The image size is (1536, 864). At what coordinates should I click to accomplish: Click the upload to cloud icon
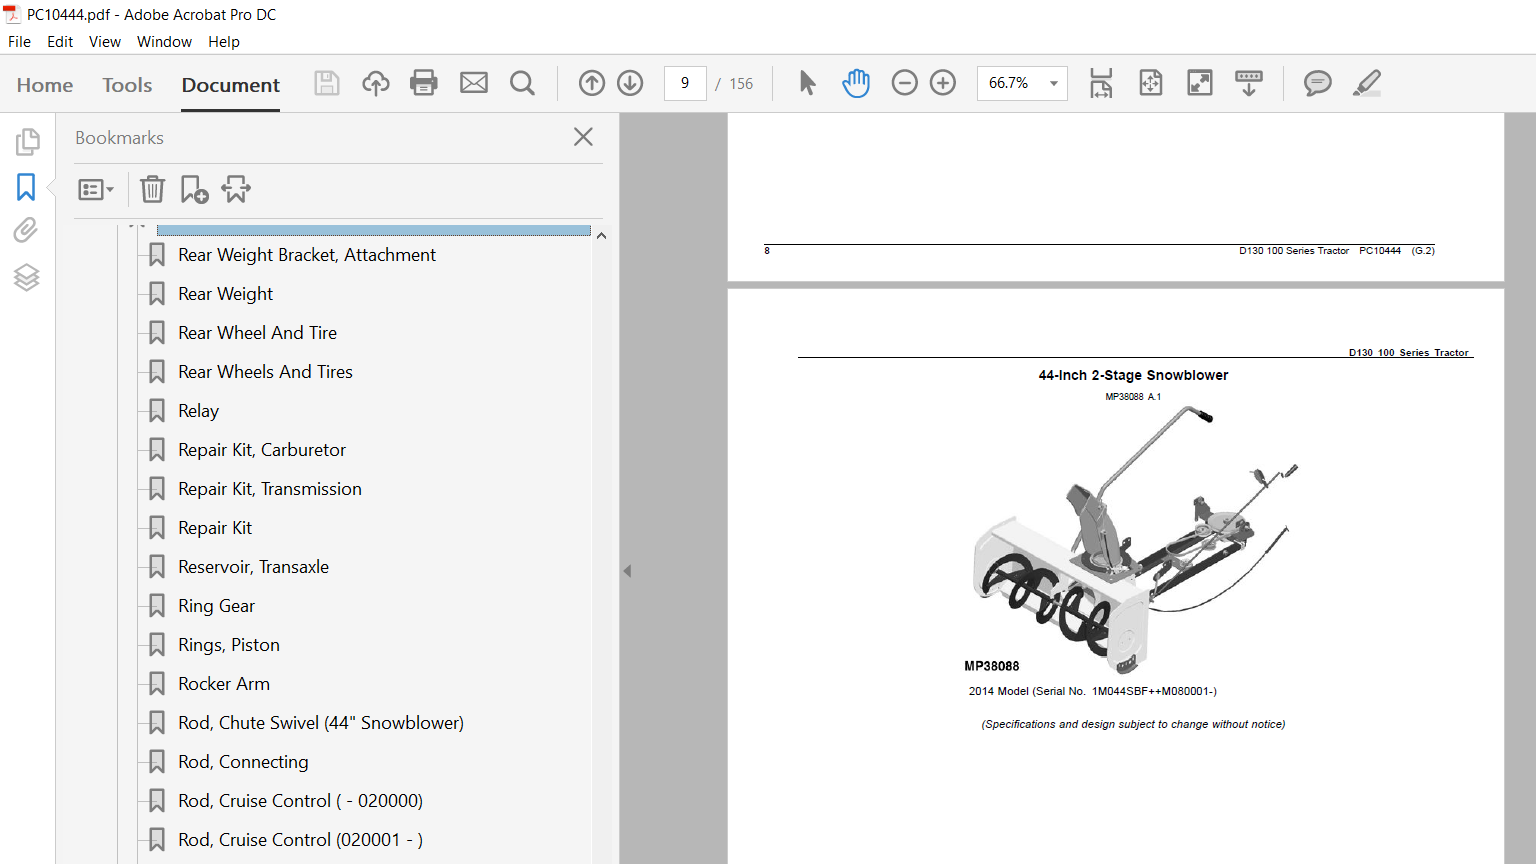point(376,83)
